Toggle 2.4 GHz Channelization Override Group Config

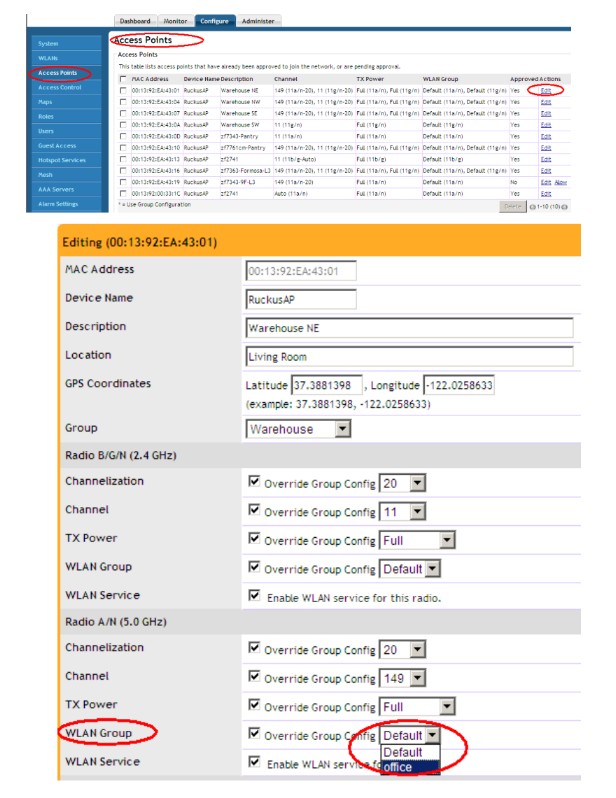tap(254, 481)
